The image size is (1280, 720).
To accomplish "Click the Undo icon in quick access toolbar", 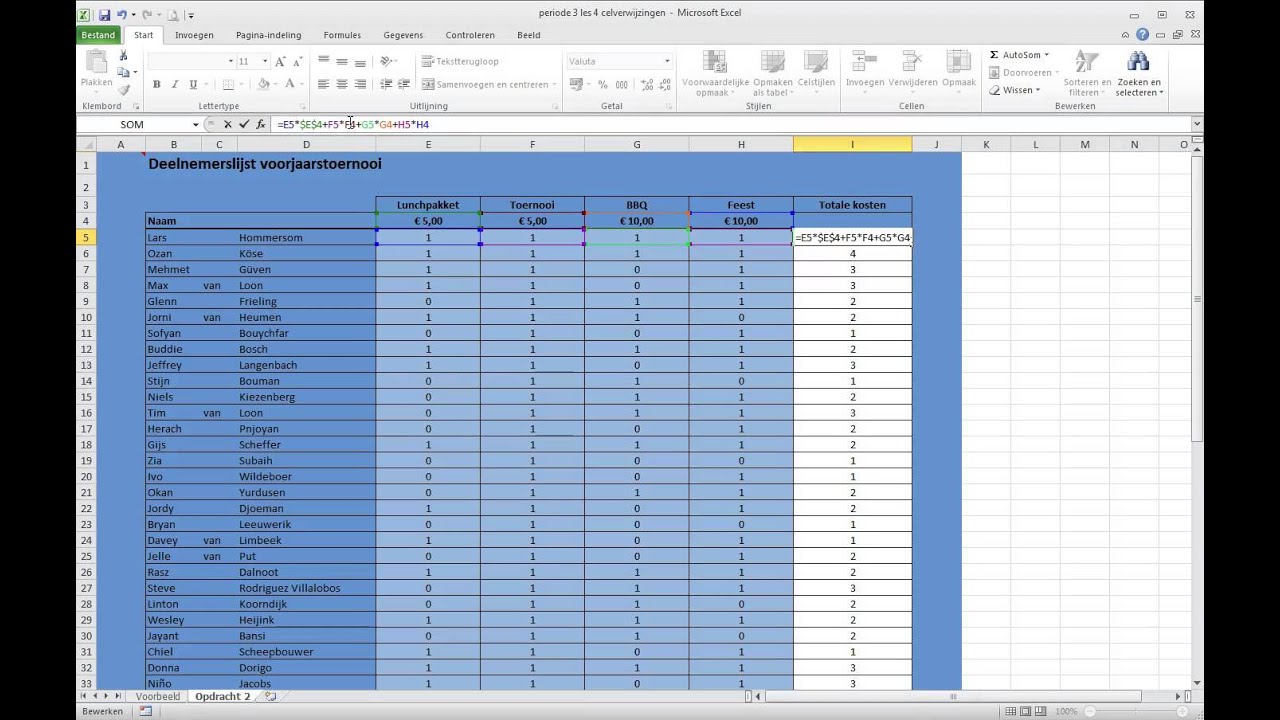I will (x=122, y=15).
